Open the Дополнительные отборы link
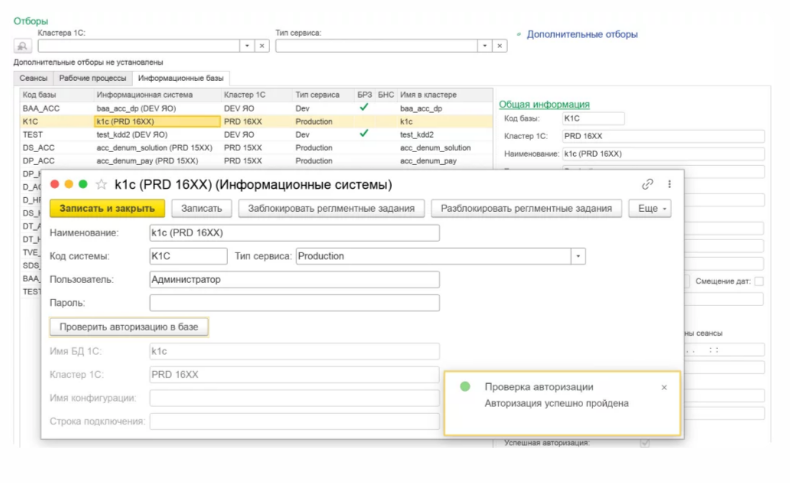Screen dimensions: 790x483 point(583,34)
